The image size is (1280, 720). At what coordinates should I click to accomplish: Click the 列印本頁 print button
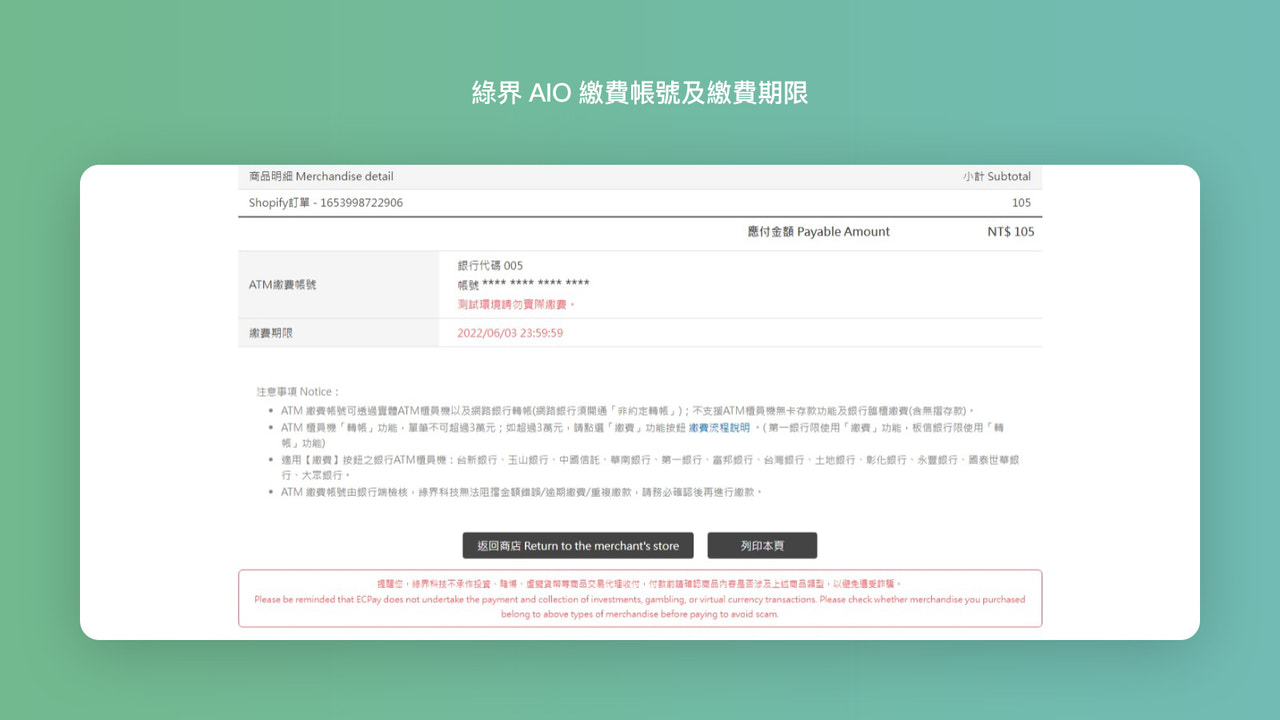762,545
